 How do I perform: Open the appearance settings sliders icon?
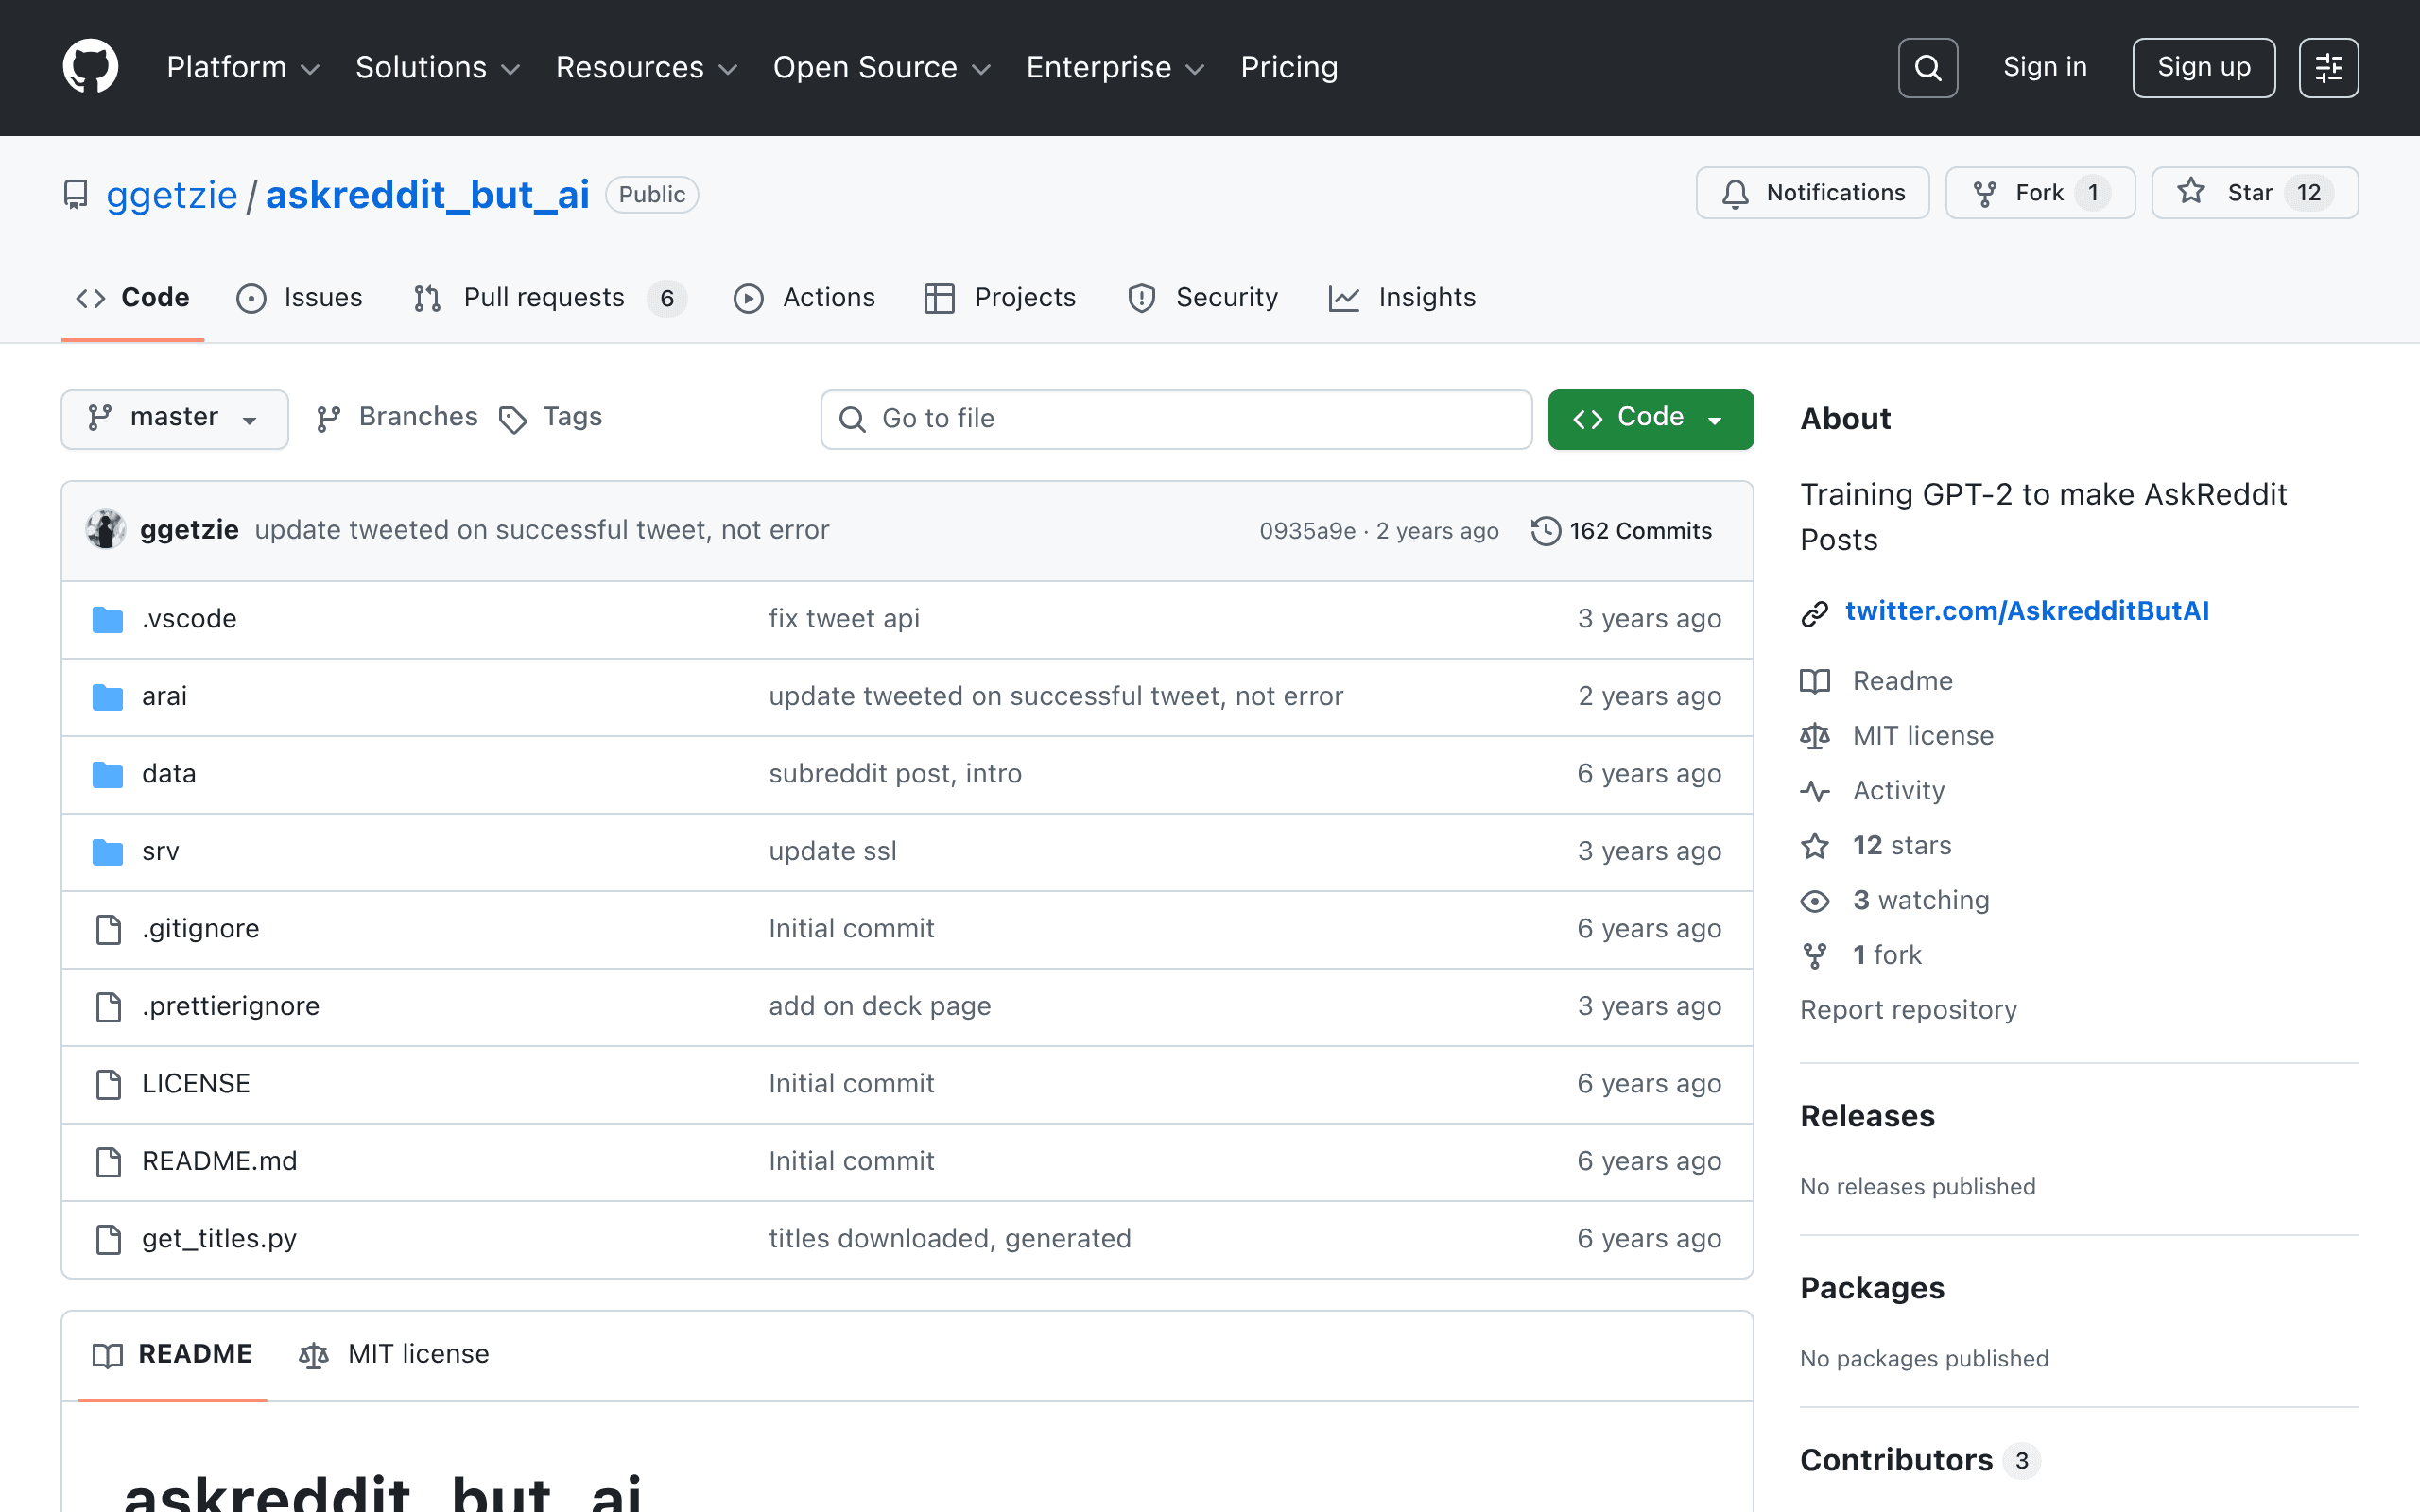click(x=2328, y=67)
